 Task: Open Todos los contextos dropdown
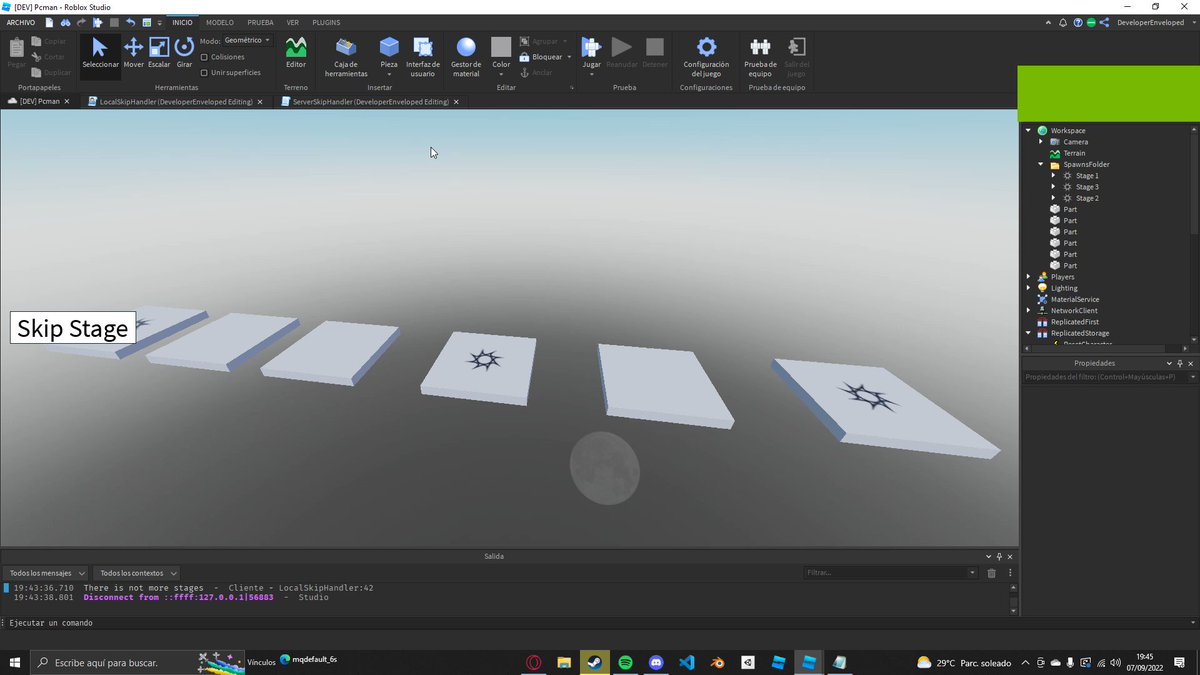tap(138, 573)
